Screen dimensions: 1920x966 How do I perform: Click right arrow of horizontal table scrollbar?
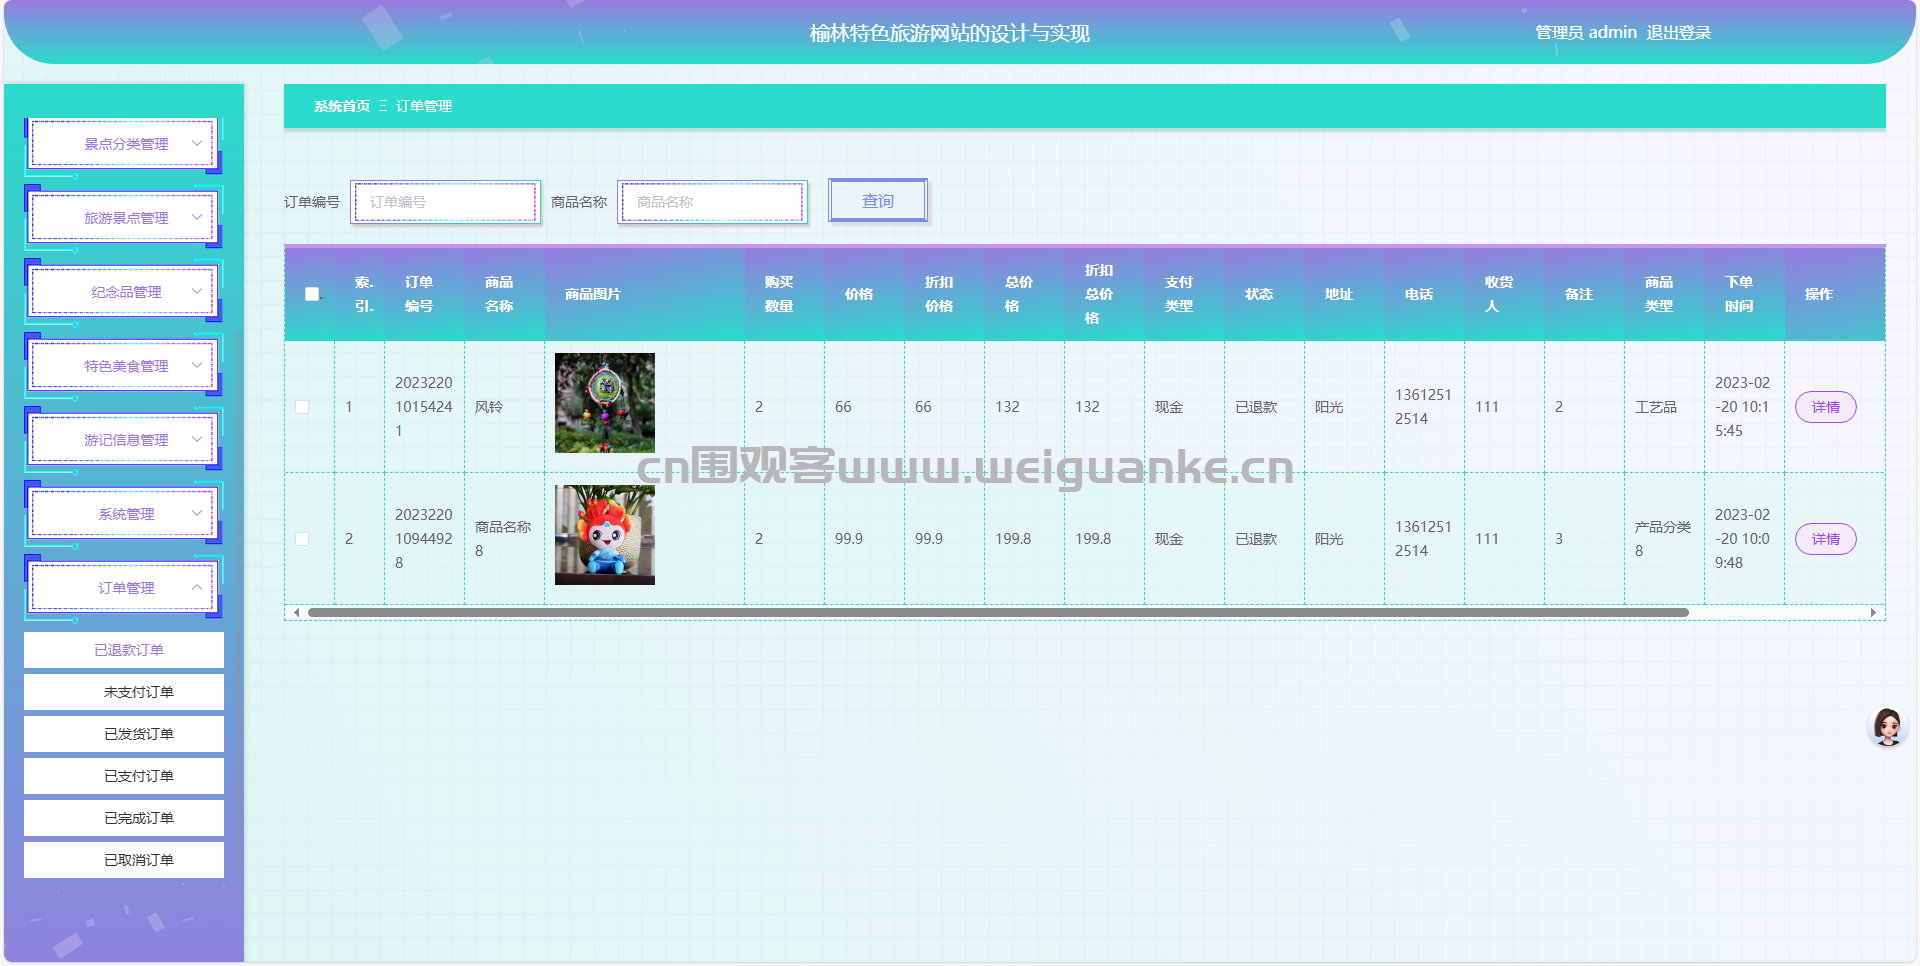coord(1873,612)
